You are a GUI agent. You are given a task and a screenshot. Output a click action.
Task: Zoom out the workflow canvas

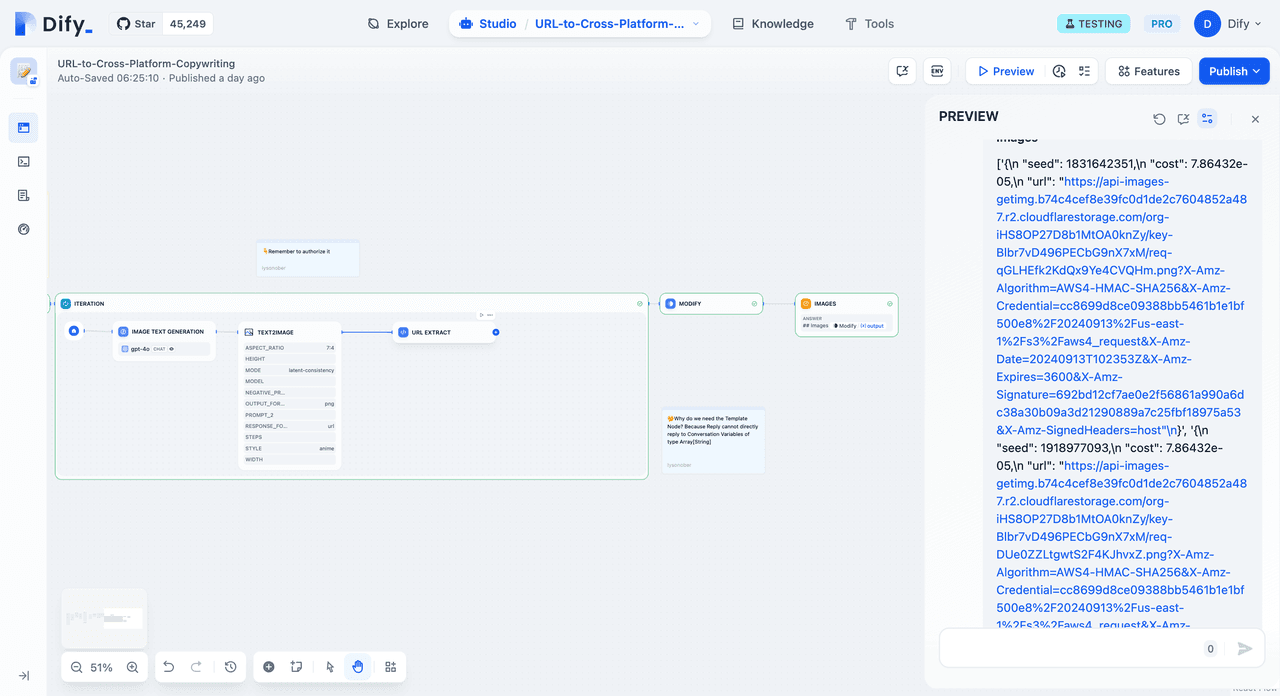pyautogui.click(x=77, y=667)
